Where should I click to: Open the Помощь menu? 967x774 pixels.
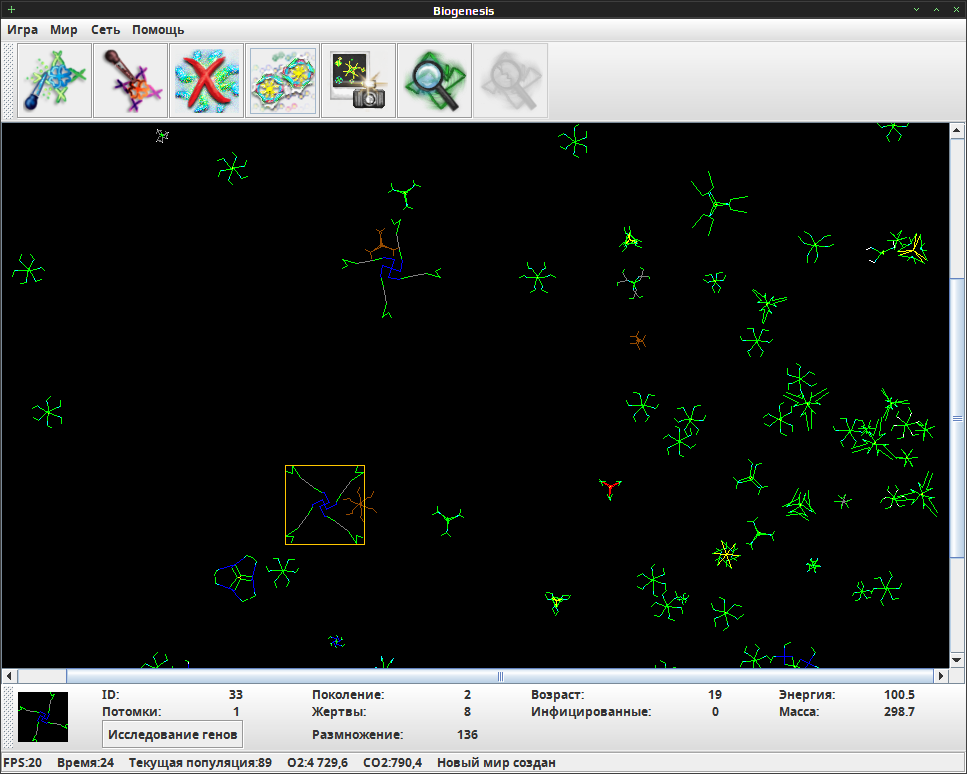(x=158, y=30)
